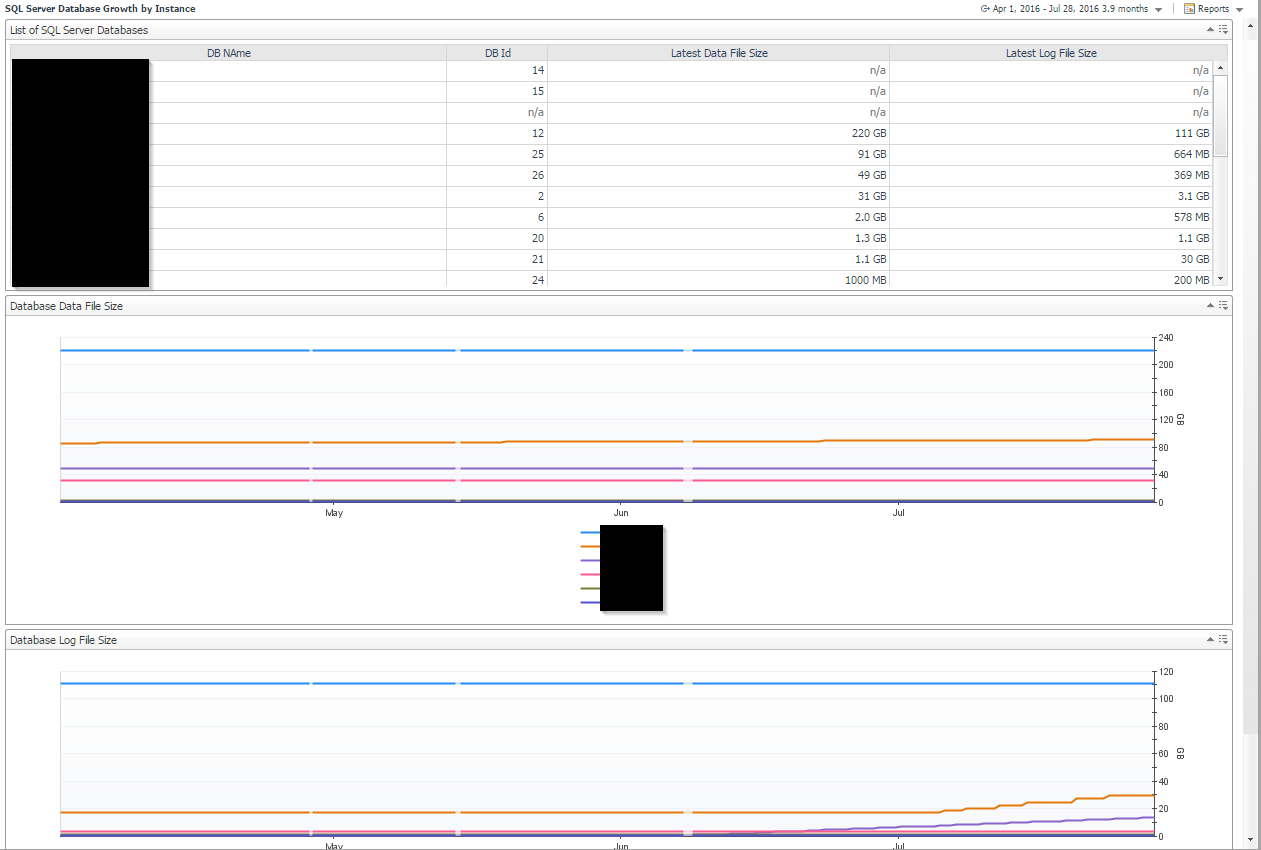Open options menu of Database Log File Size panel
1261x850 pixels.
tap(1223, 639)
